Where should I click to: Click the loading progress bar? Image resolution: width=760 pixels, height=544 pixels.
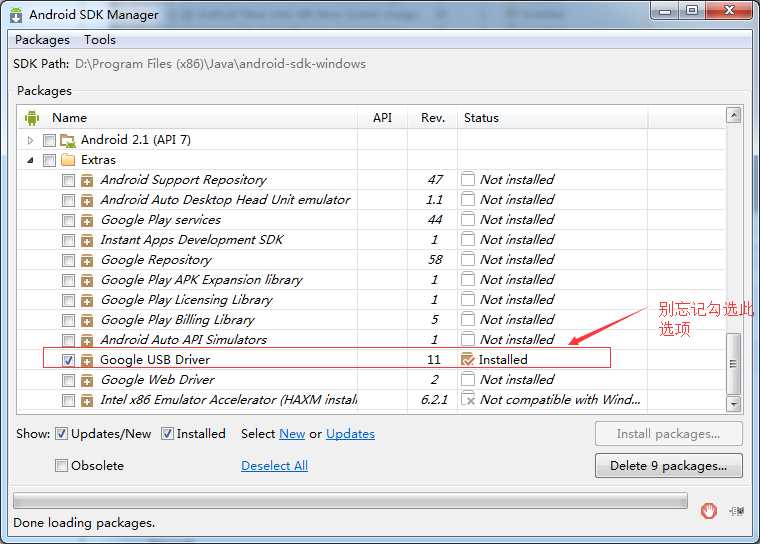(350, 500)
